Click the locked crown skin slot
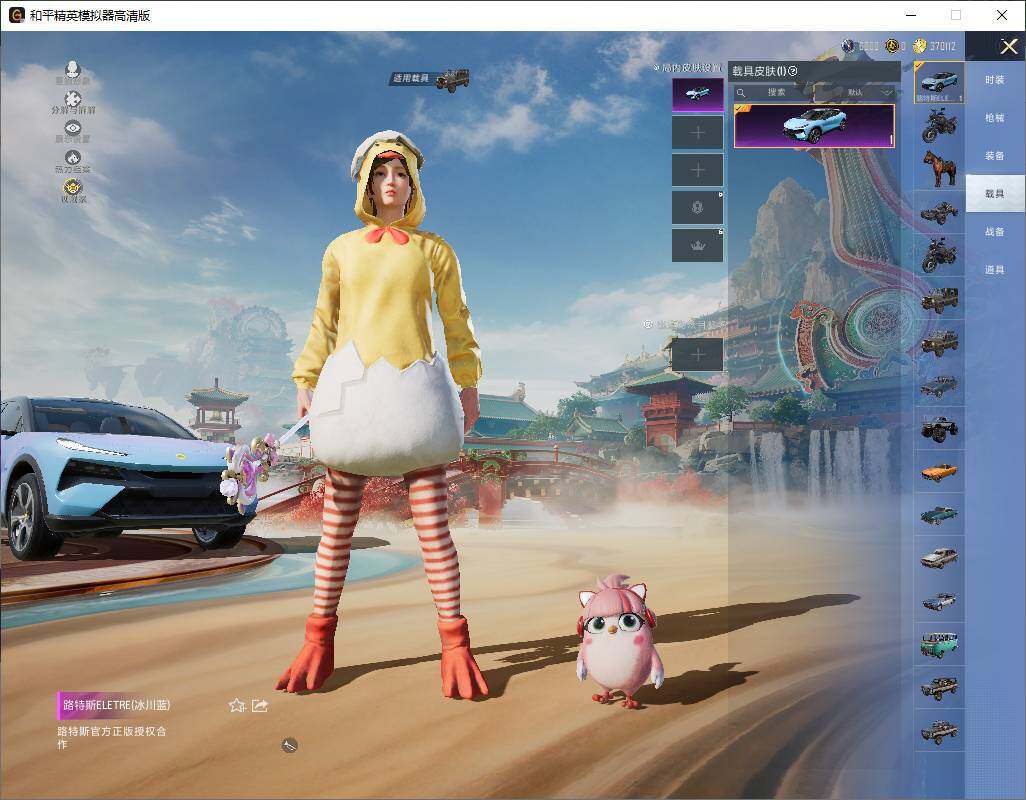 pos(697,245)
